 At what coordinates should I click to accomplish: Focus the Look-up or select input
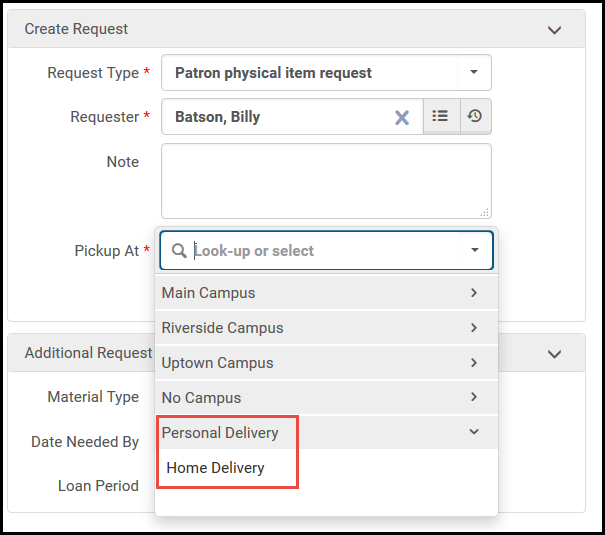pyautogui.click(x=324, y=251)
